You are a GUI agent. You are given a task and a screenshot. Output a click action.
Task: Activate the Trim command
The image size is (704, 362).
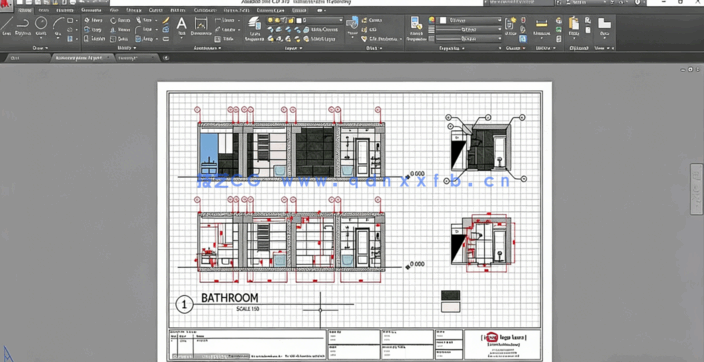pyautogui.click(x=144, y=20)
